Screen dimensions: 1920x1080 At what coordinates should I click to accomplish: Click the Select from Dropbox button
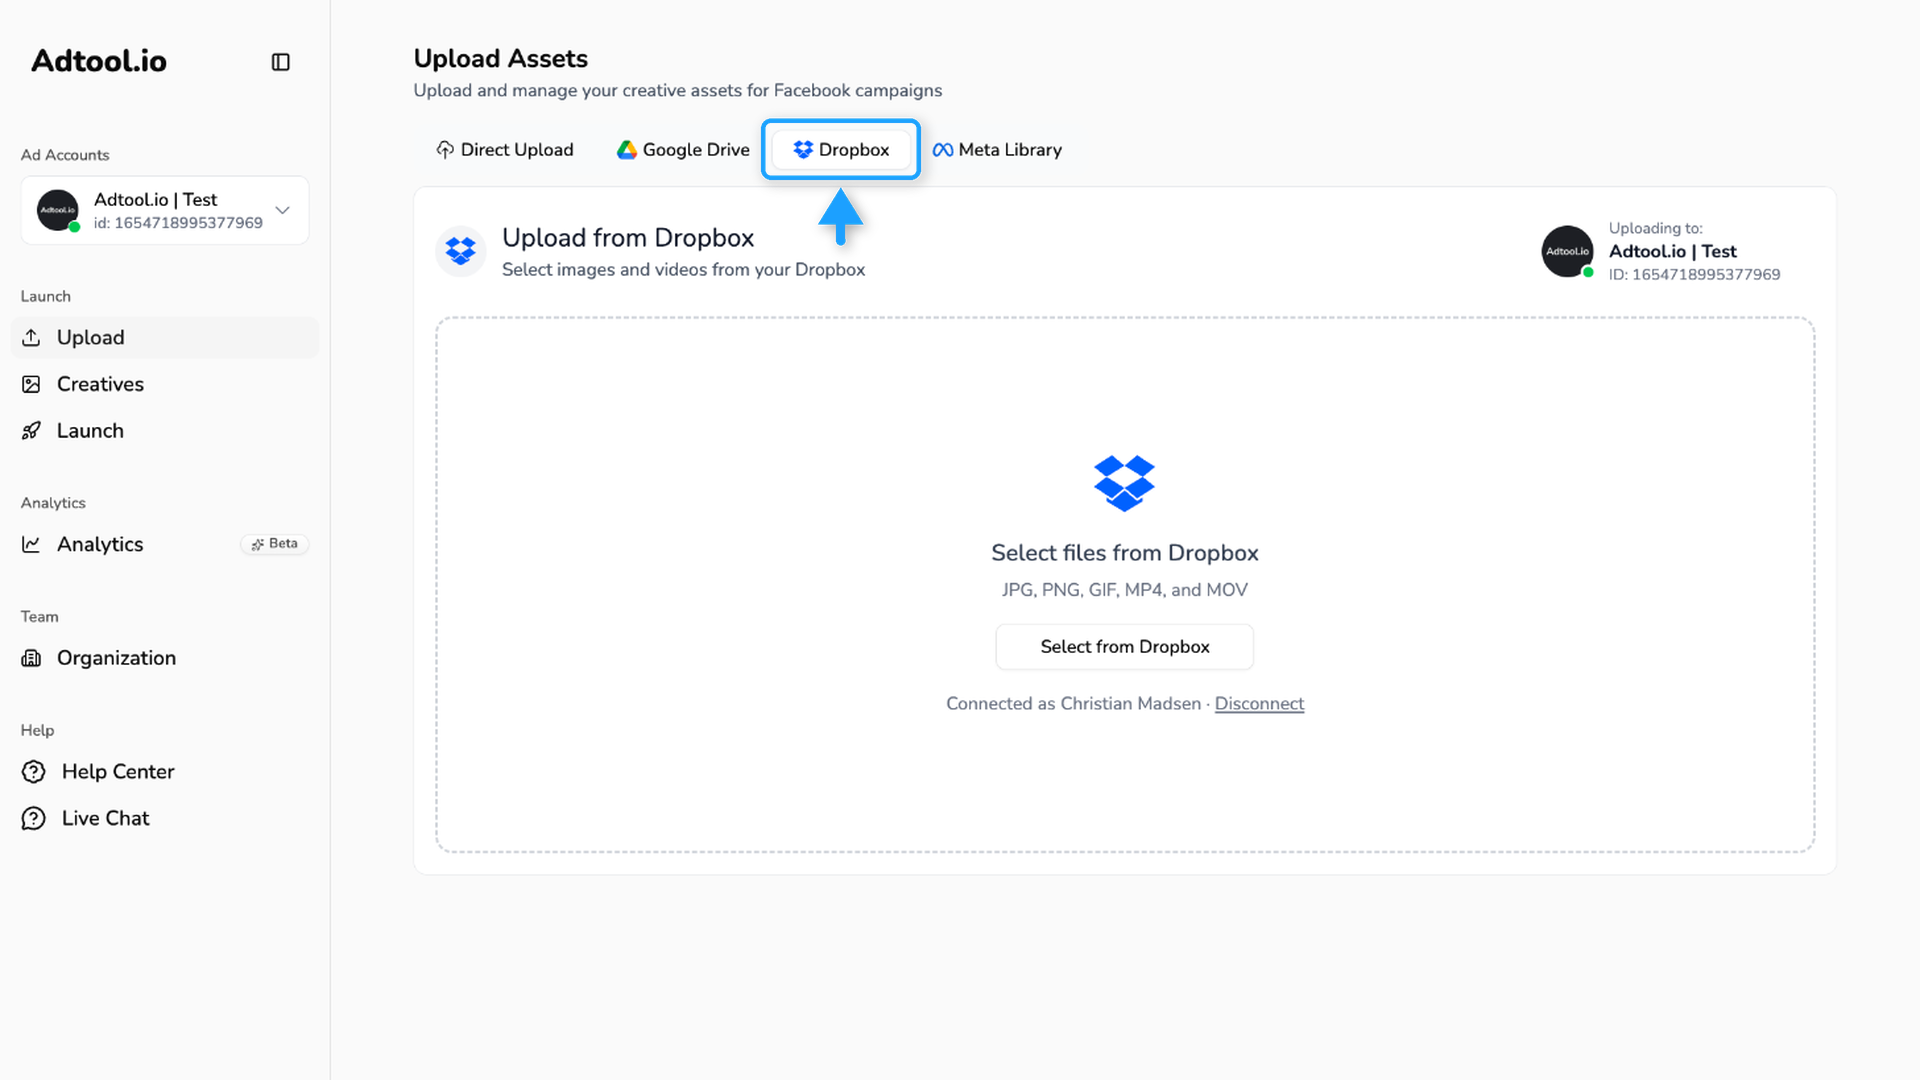coord(1125,647)
